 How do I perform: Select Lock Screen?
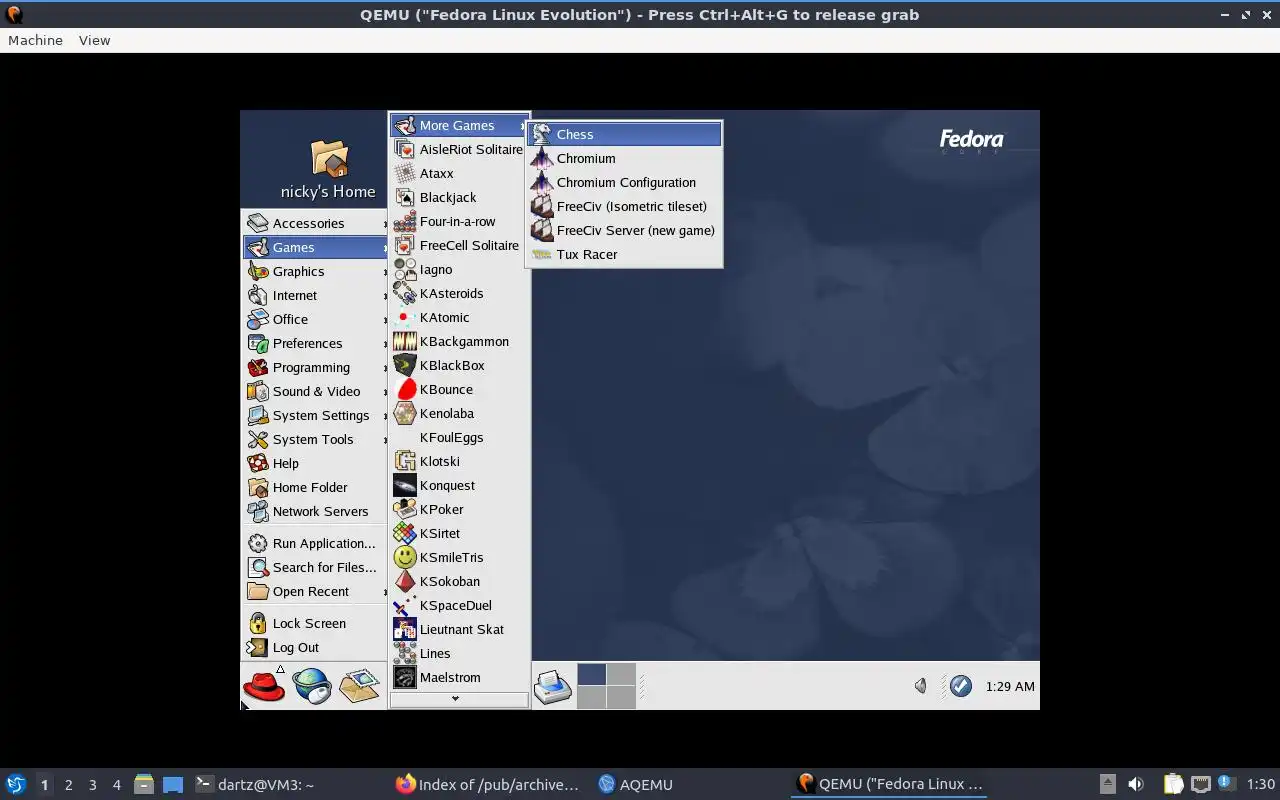pos(315,623)
